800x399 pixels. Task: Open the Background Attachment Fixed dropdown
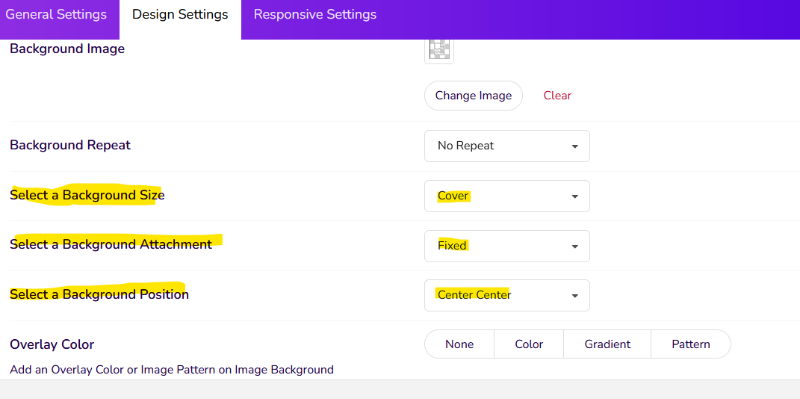point(507,246)
